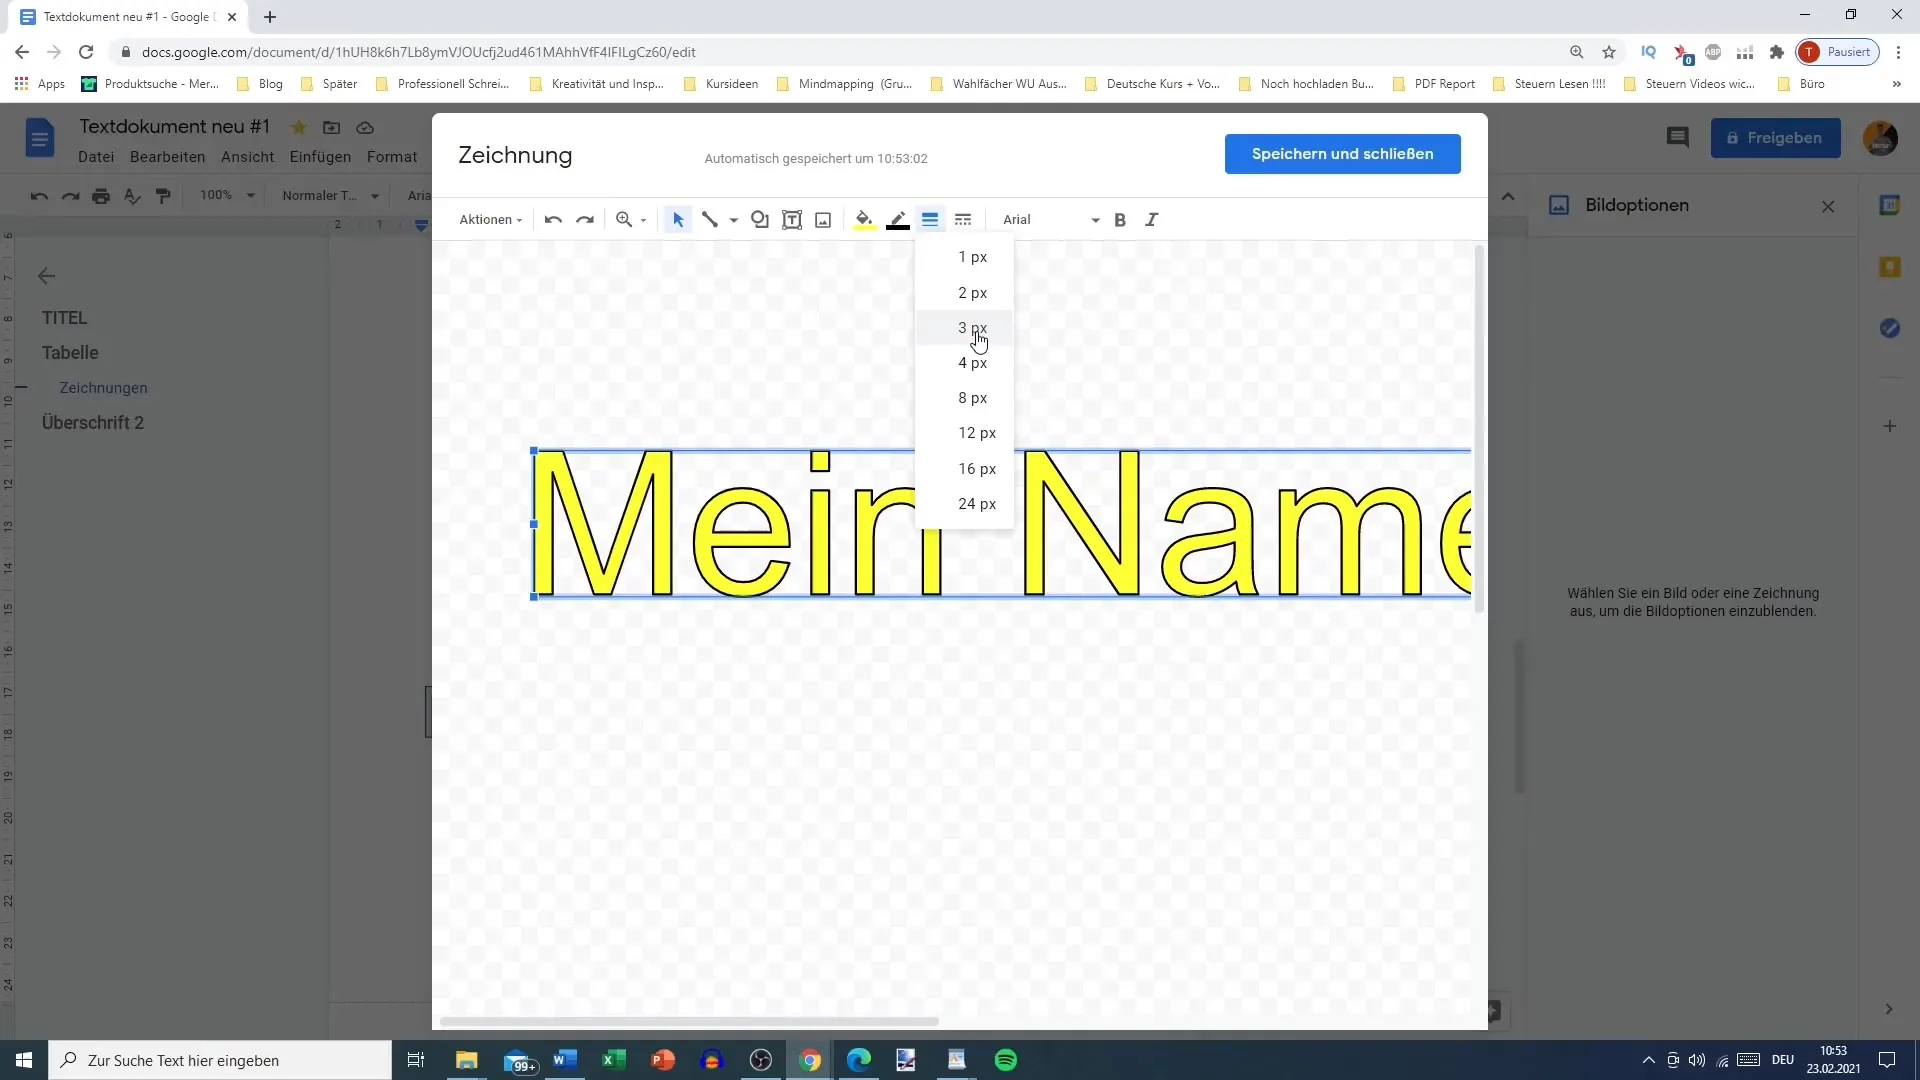This screenshot has height=1080, width=1920.
Task: Click the undo icon in drawing toolbar
Action: pos(553,220)
